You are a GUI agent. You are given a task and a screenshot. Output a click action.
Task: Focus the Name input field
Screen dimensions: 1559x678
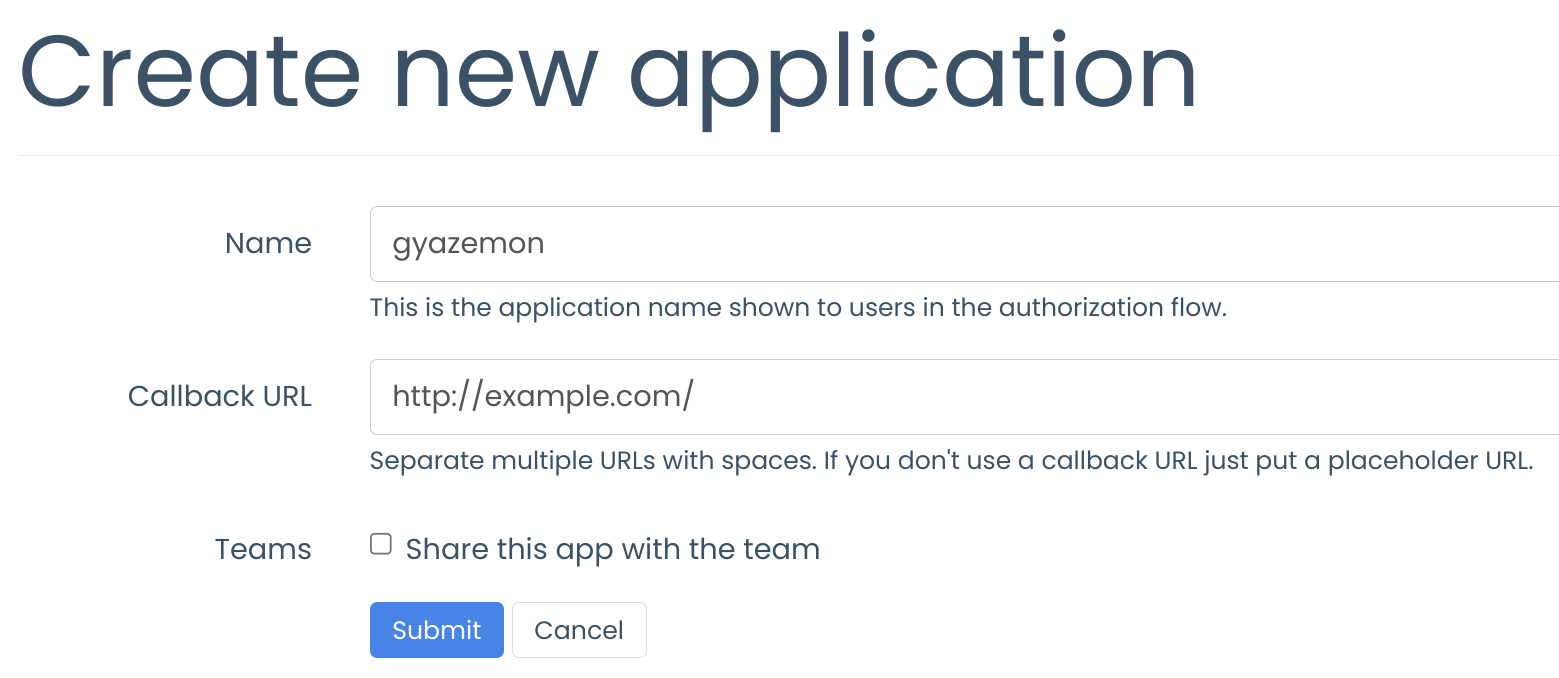(960, 244)
